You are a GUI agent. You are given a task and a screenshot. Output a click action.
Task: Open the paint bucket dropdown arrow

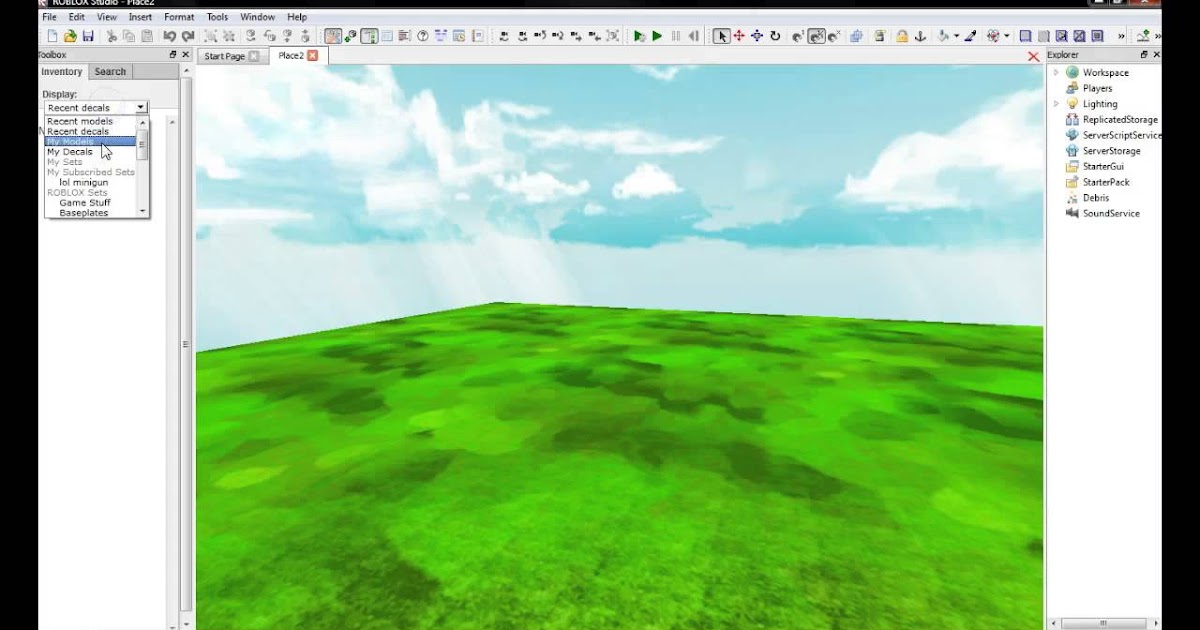tap(956, 36)
